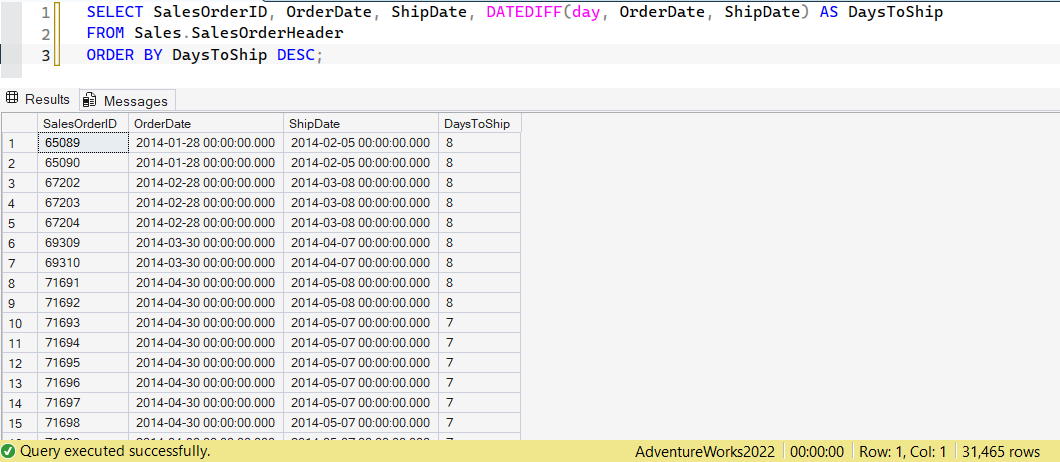Screen dimensions: 1060x462
Task: Click ShipDate cell of order 69309
Action: 361,242
